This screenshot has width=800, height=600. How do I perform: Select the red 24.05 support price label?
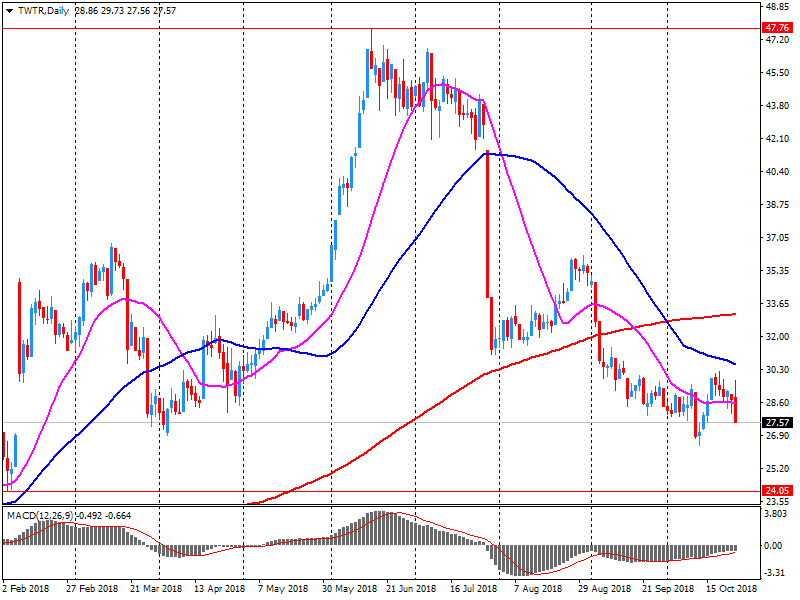coord(777,490)
